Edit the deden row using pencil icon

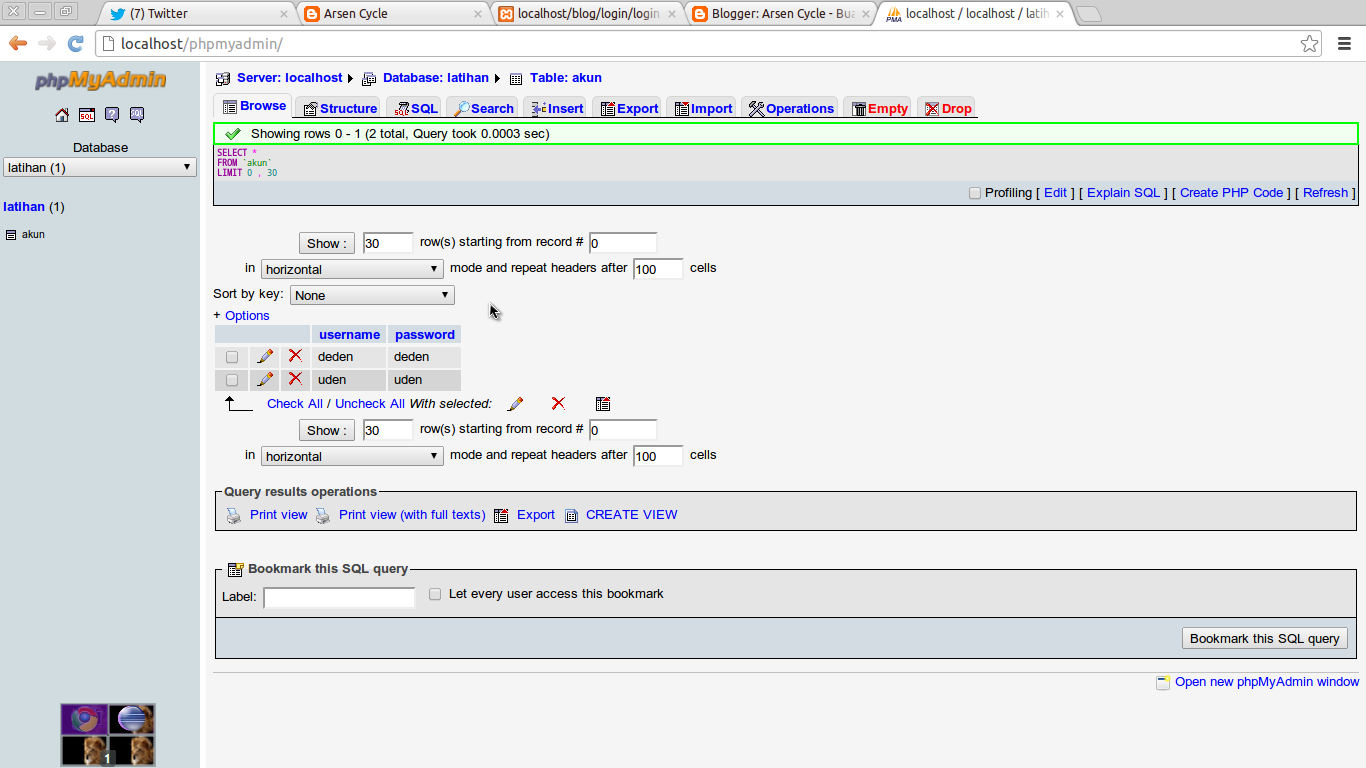(x=265, y=356)
